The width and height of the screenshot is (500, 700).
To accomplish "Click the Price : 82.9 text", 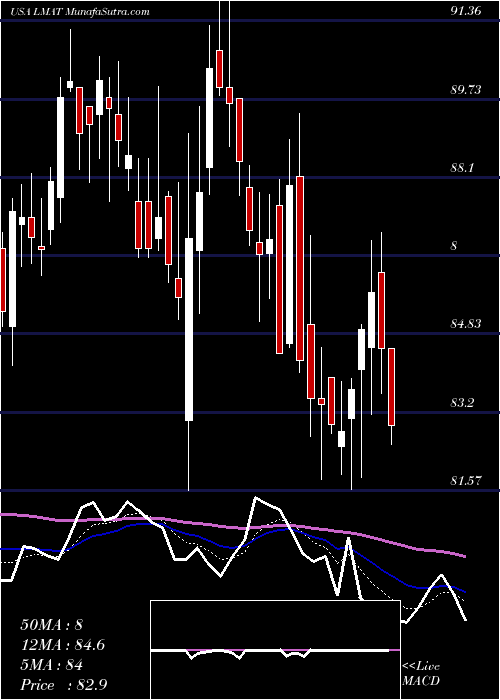I will click(63, 685).
